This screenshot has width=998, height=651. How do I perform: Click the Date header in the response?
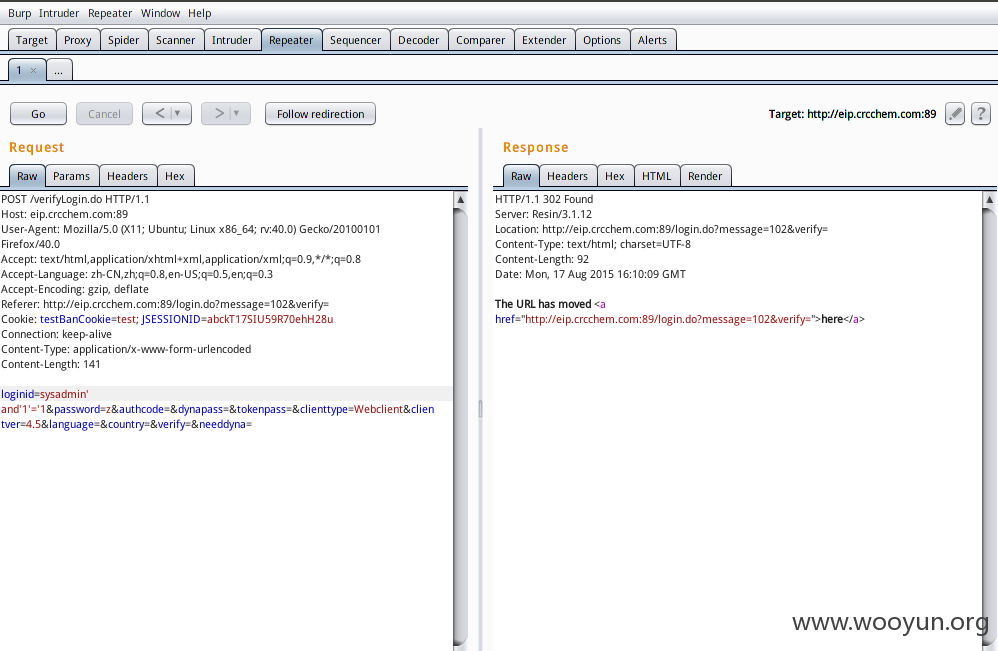point(591,274)
